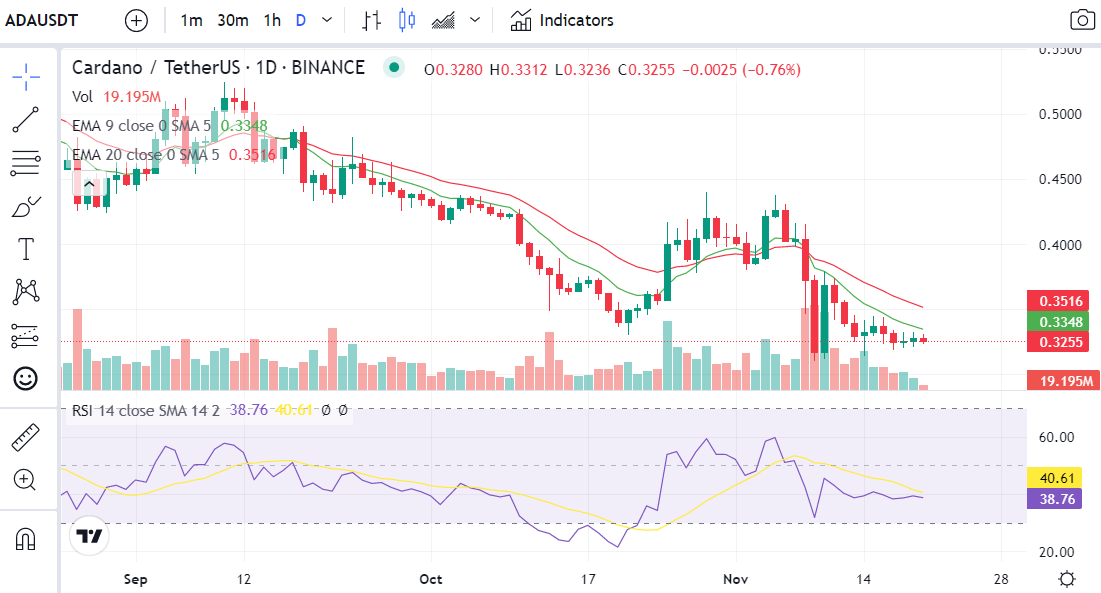1101x593 pixels.
Task: Select the Text annotation tool
Action: click(26, 249)
